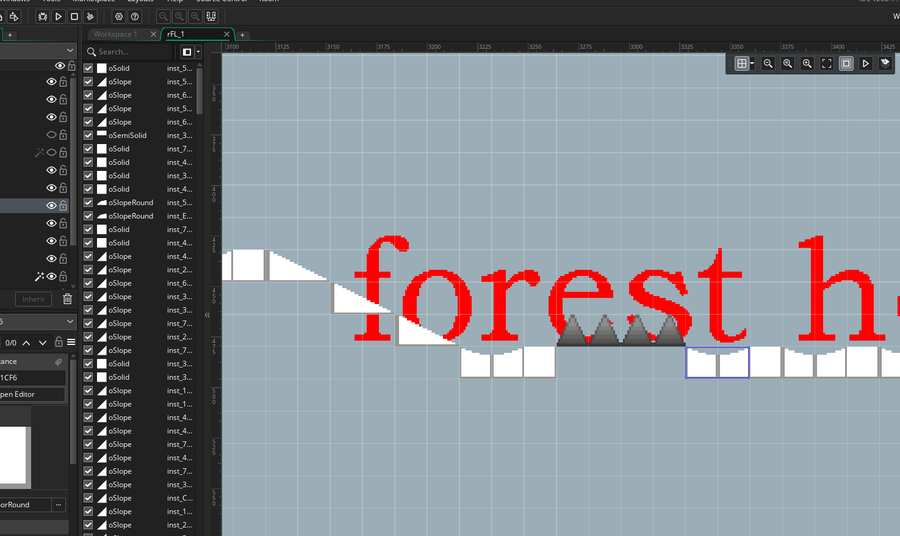Play room animation from the canvas toolbar
The image size is (900, 536).
pos(866,64)
